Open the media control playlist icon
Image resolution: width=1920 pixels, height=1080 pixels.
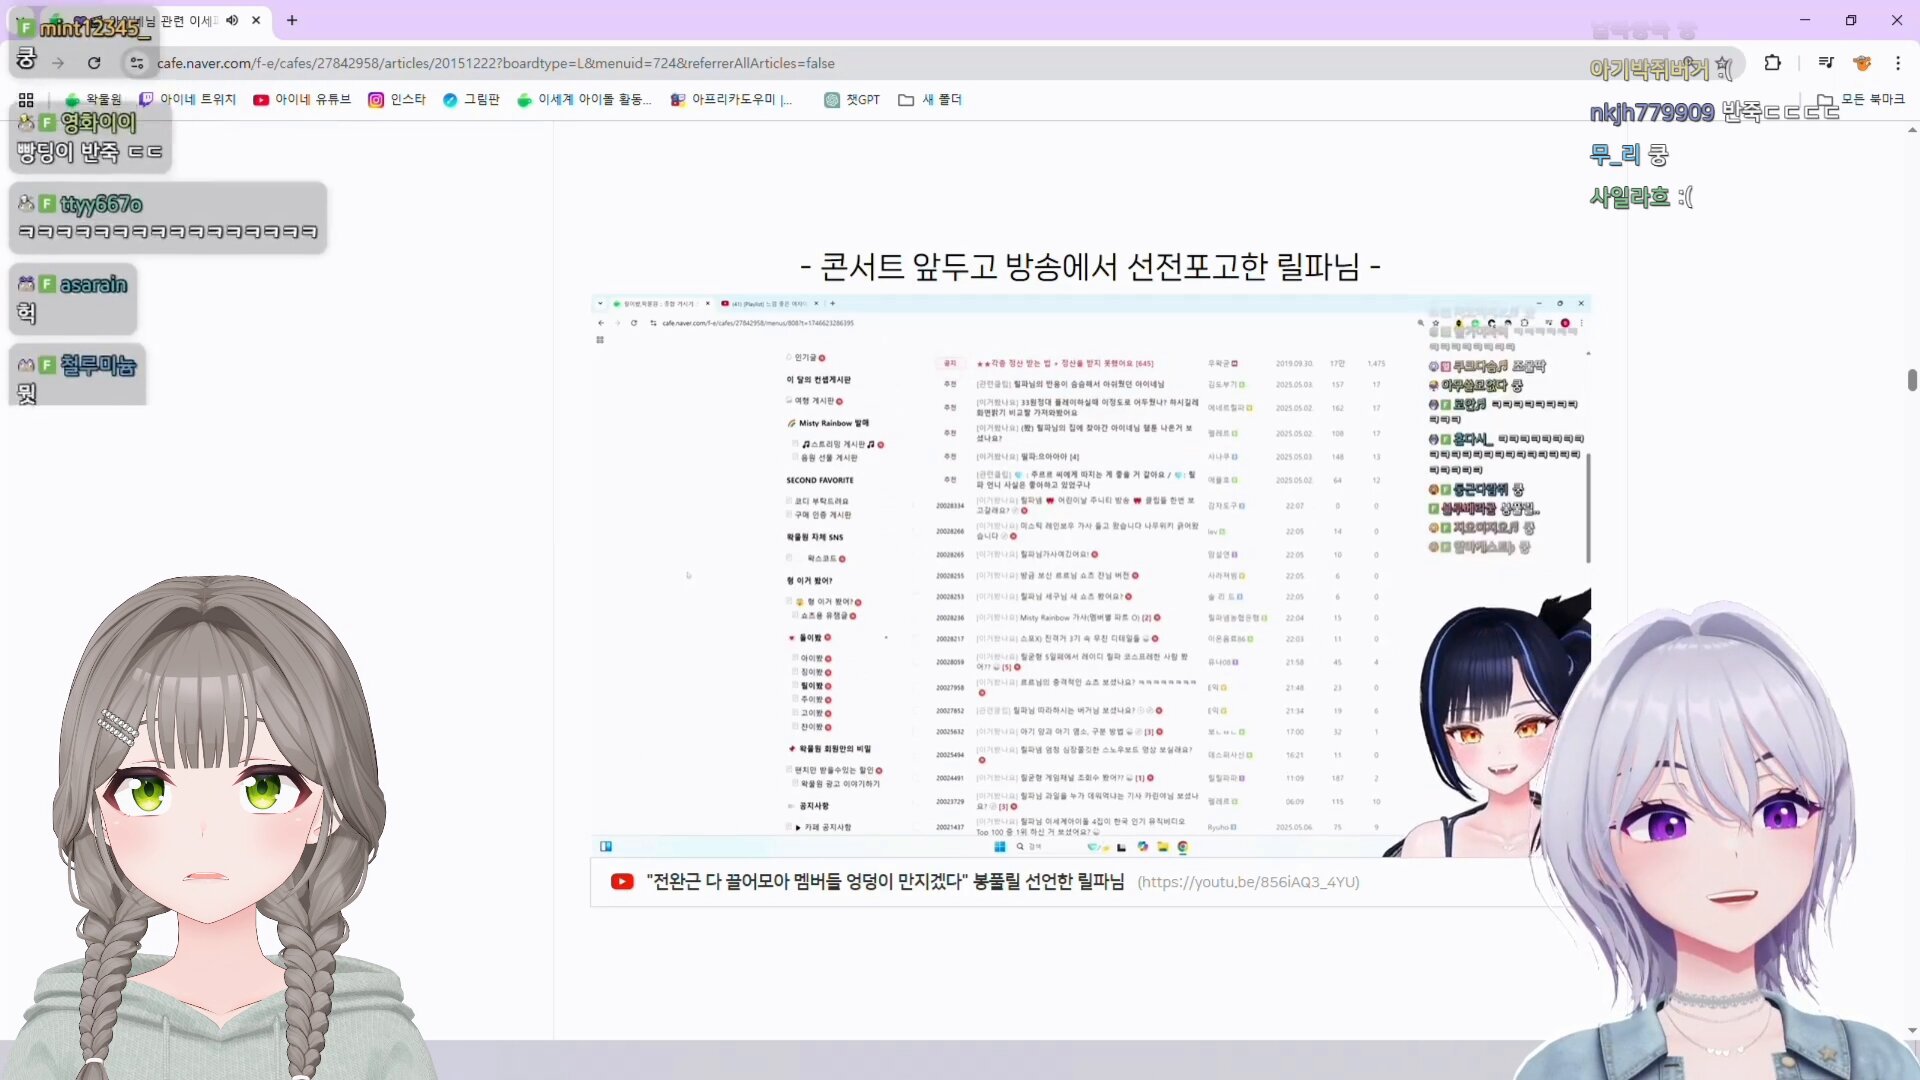click(1826, 63)
